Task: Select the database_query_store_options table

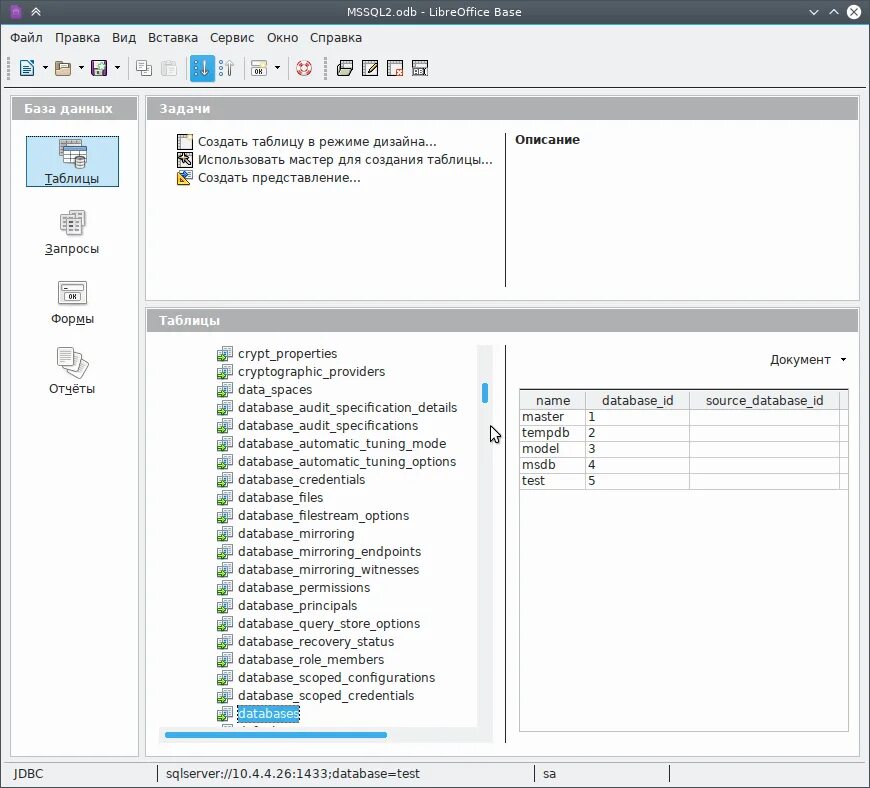Action: point(329,624)
